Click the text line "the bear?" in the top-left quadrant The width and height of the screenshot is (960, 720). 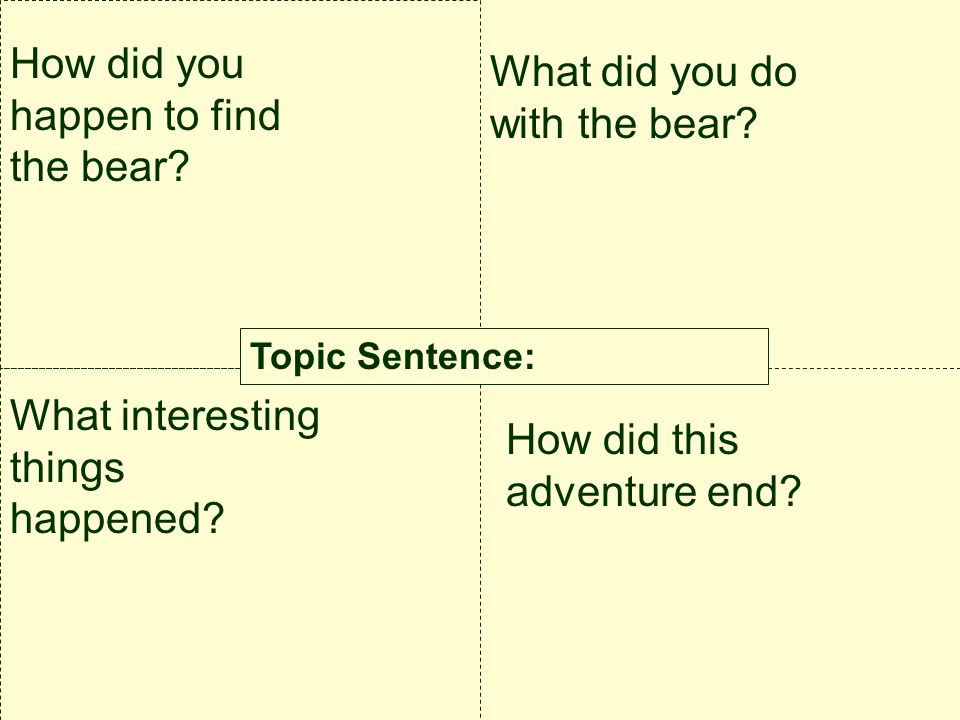100,167
